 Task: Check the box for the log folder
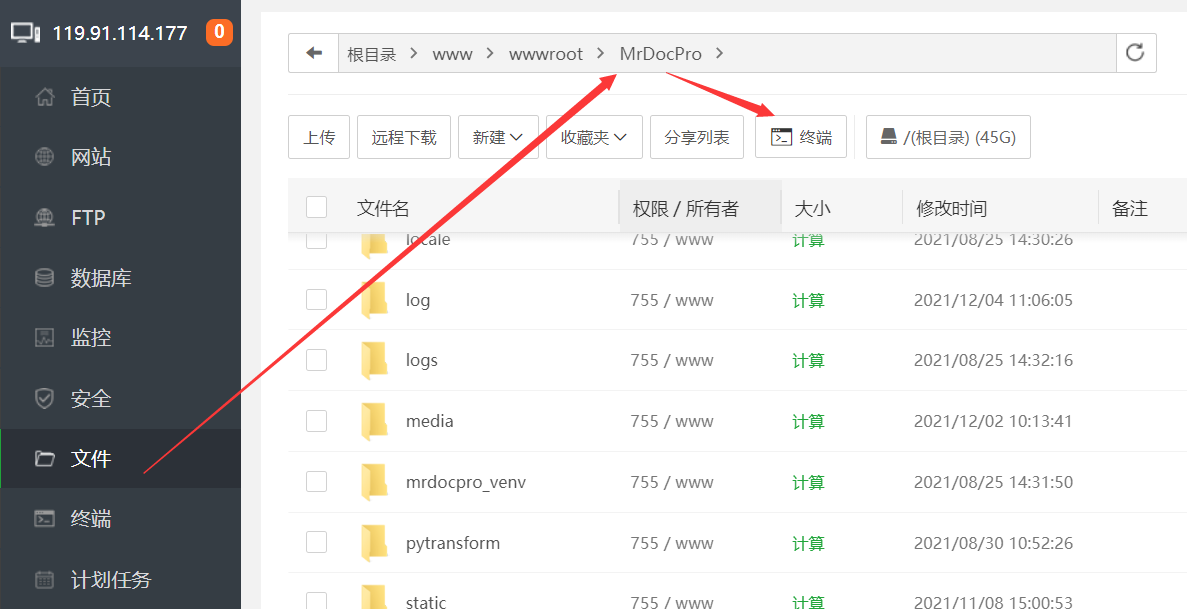(317, 300)
